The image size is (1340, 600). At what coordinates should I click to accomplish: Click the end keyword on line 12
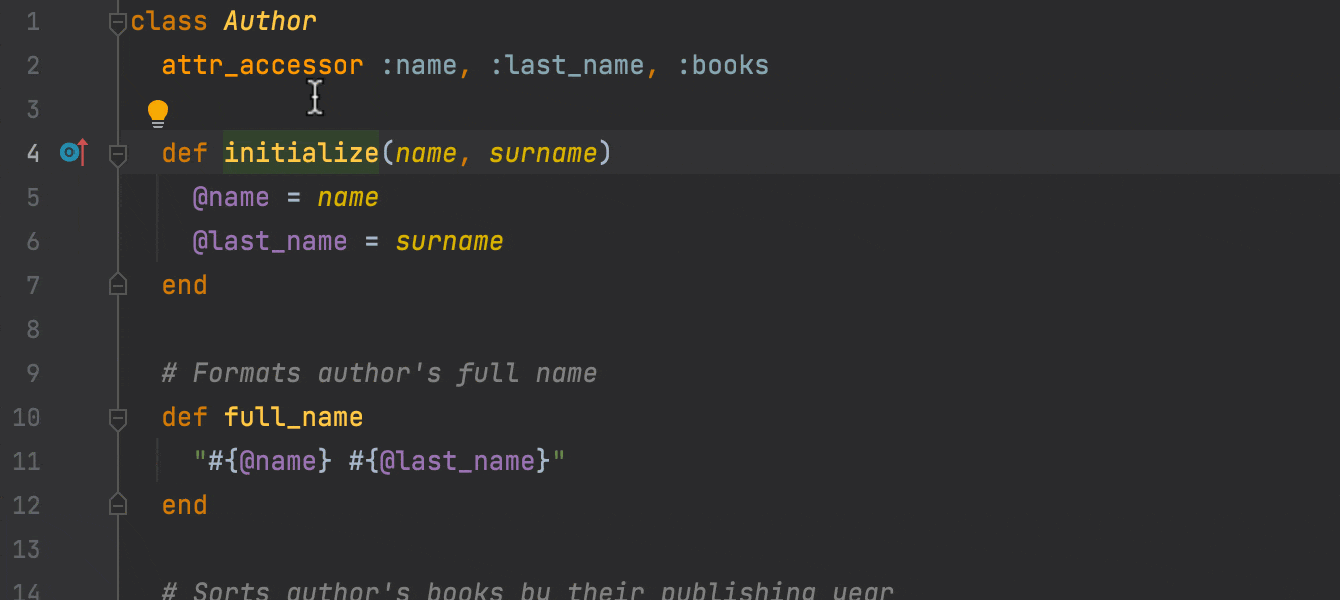(x=184, y=504)
